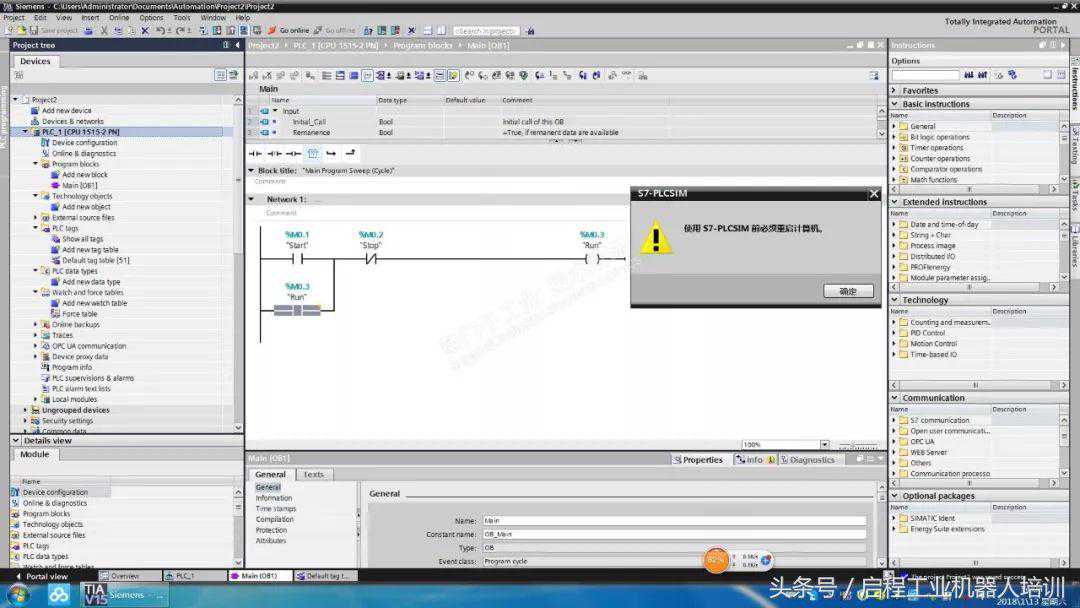Expand the Timer operations folder
The image size is (1080, 608).
[x=894, y=148]
